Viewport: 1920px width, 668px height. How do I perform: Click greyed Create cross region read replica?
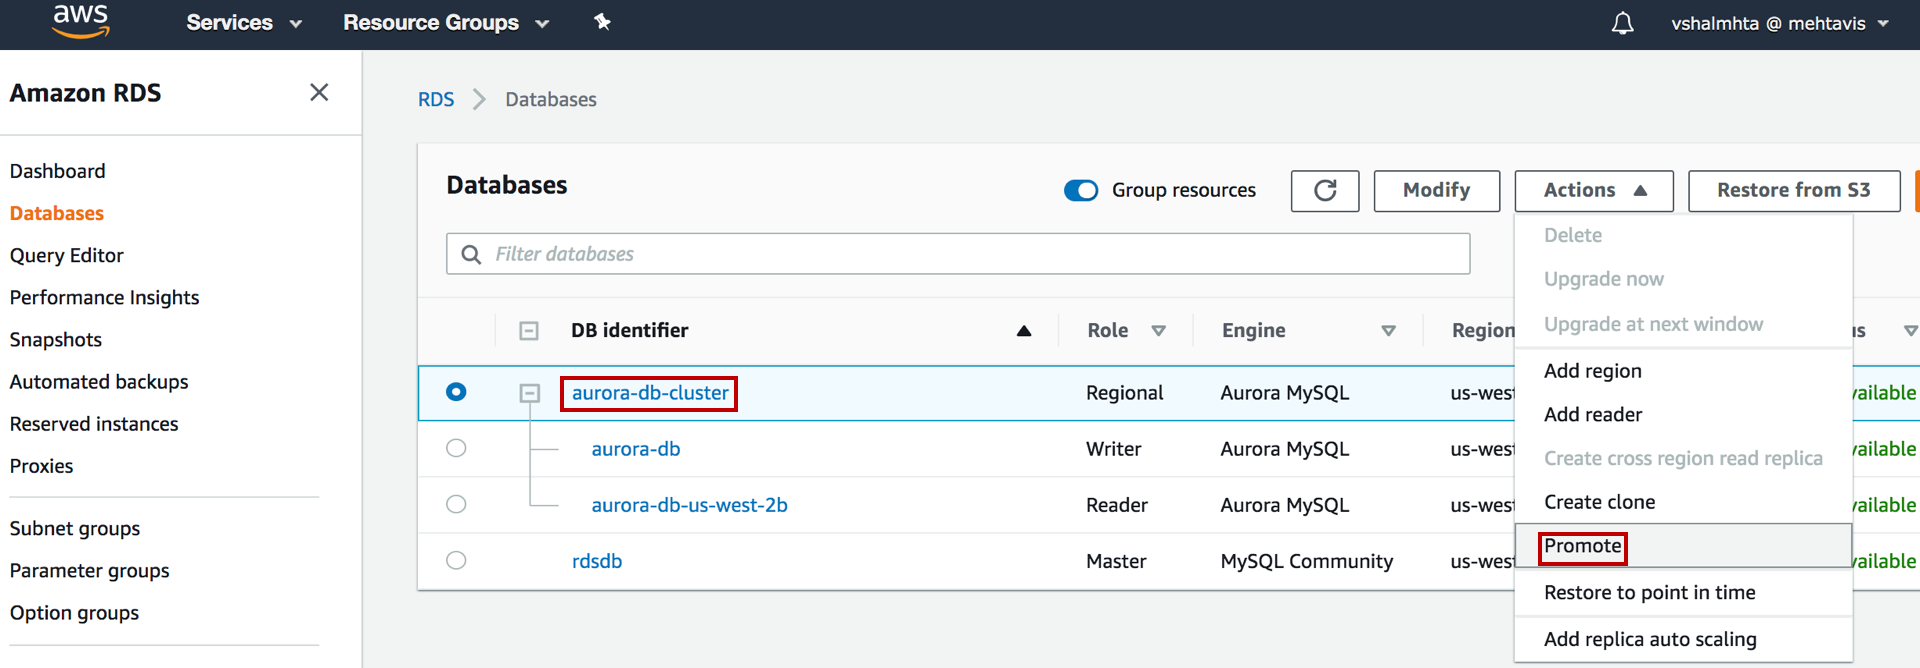1683,458
